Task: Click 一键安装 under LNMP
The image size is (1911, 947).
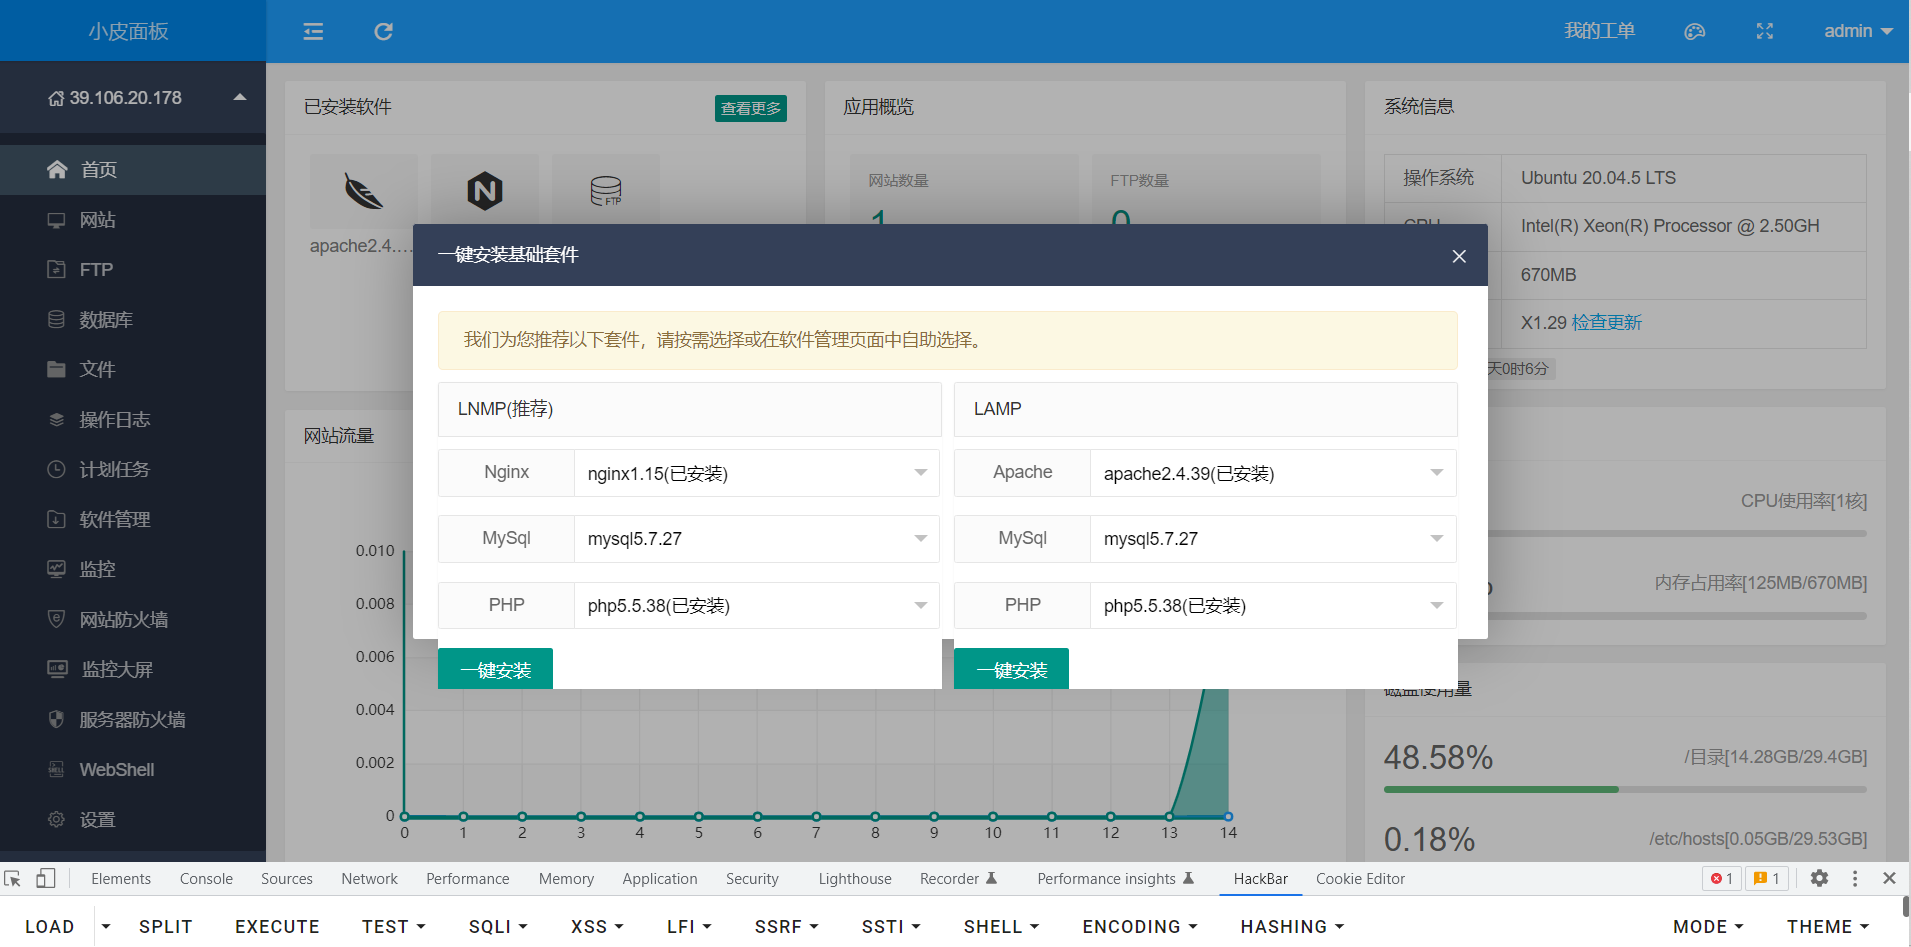Action: (495, 669)
